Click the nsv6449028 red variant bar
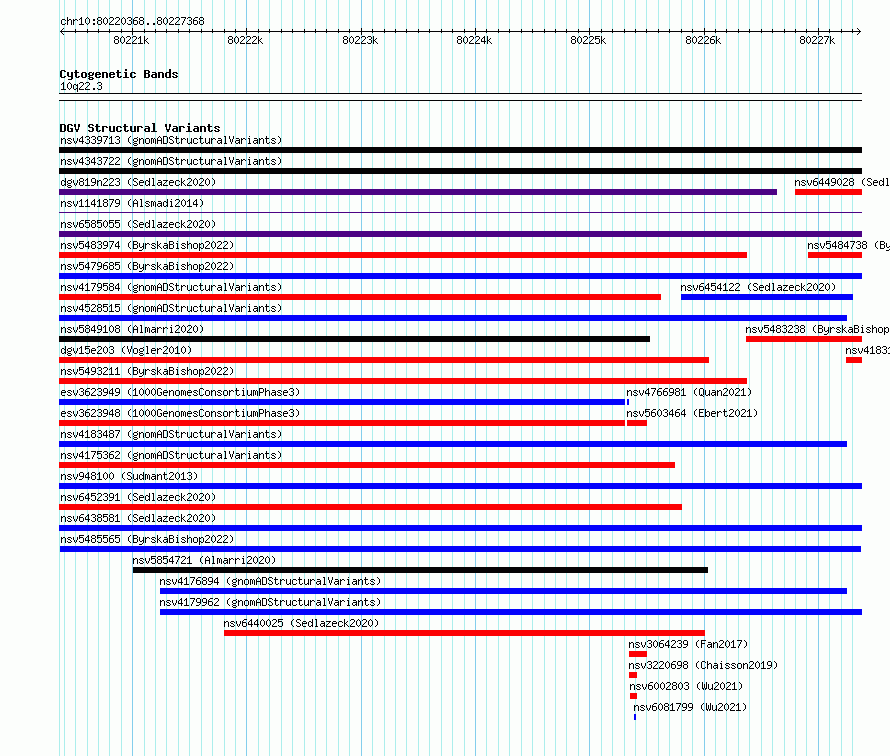890x756 pixels. point(828,192)
